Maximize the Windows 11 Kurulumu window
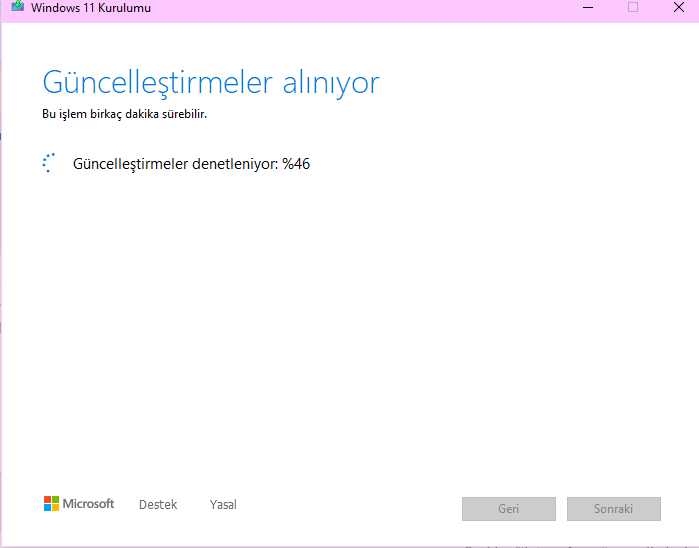The width and height of the screenshot is (699, 548). click(633, 7)
